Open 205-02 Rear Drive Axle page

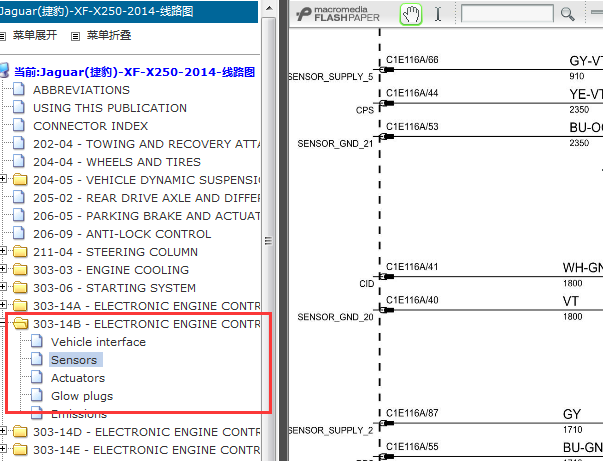(147, 198)
